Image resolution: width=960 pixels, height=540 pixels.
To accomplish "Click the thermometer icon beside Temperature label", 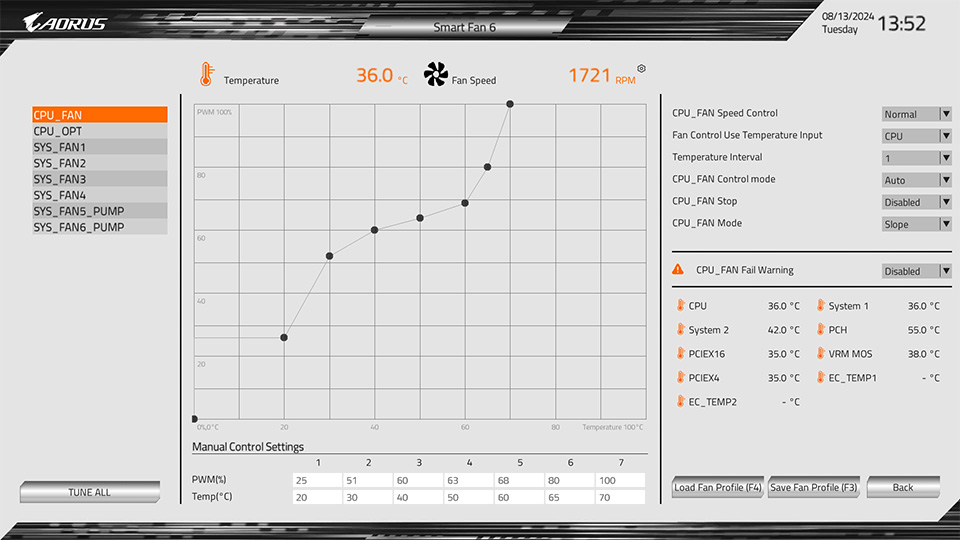I will coord(206,75).
